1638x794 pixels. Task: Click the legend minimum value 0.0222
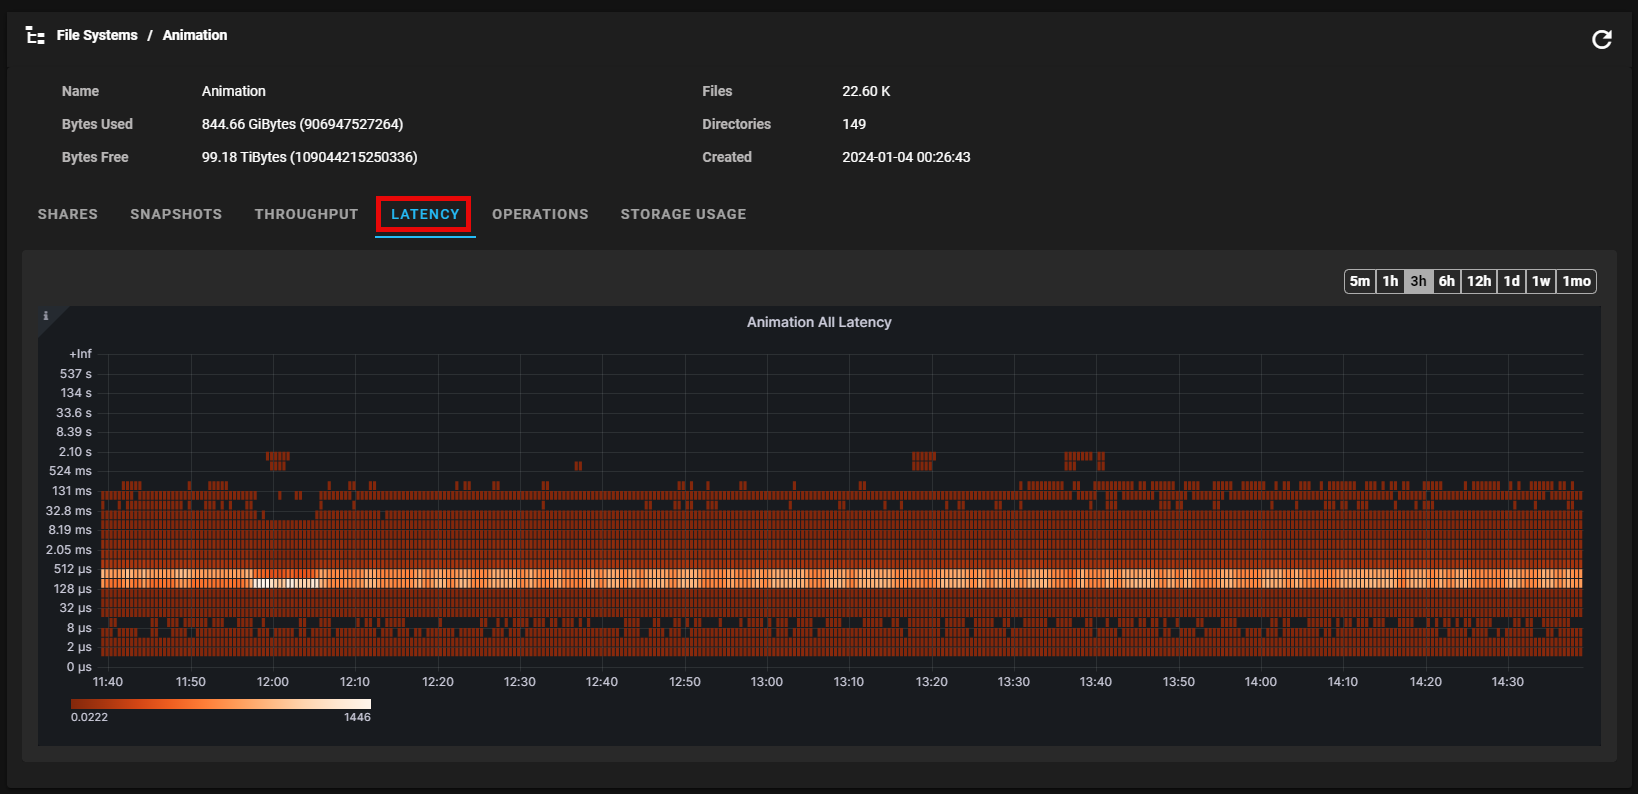(89, 717)
